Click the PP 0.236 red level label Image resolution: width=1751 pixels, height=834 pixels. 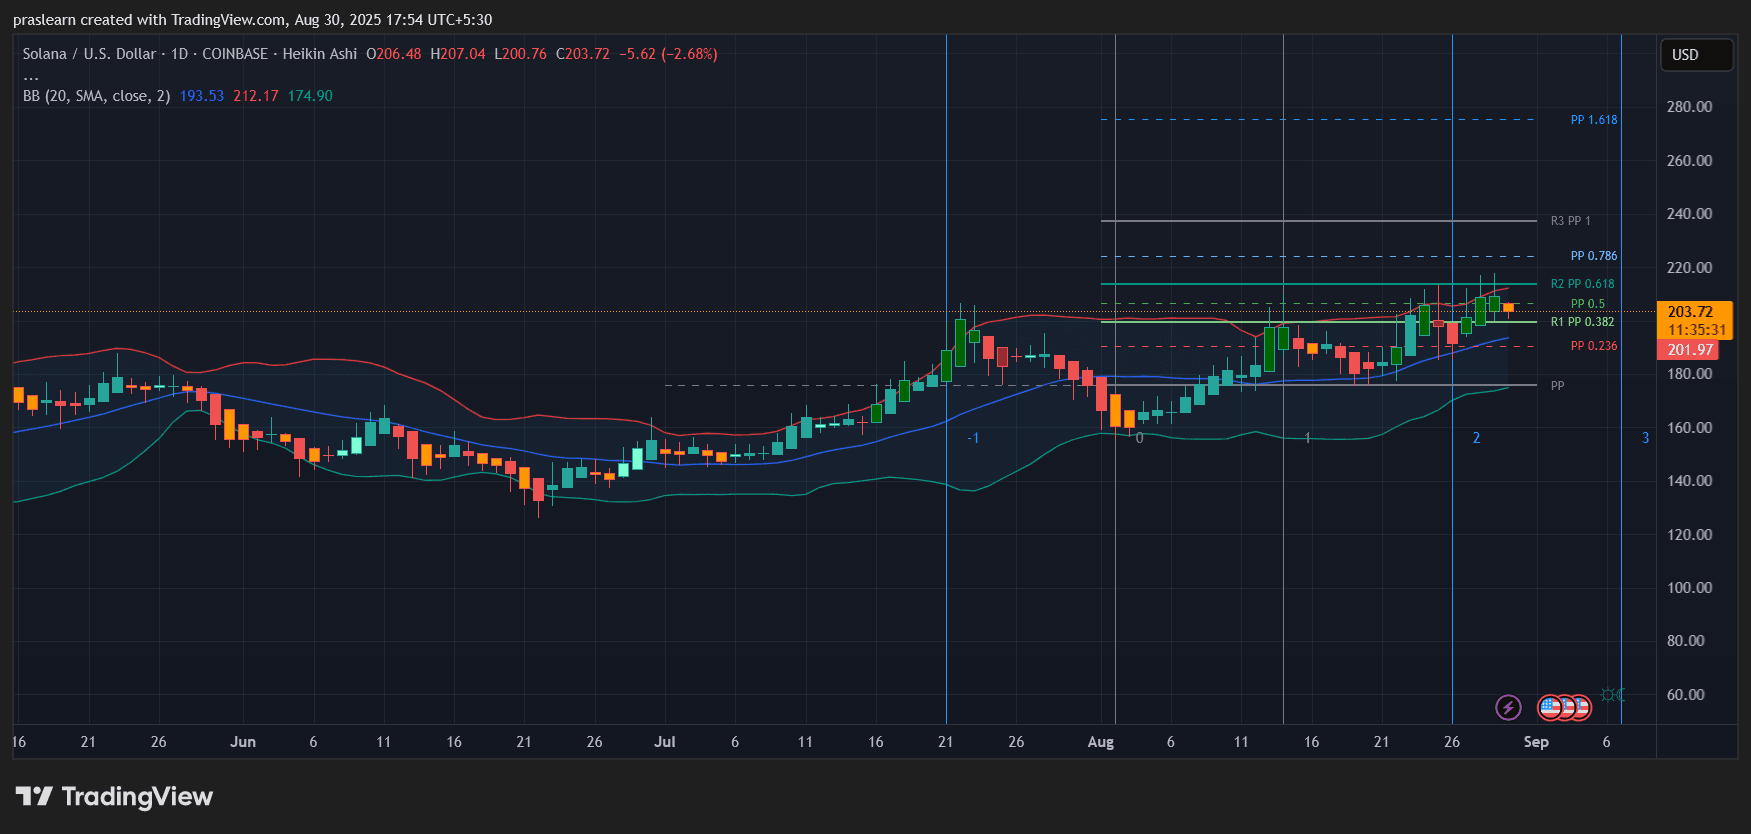point(1593,346)
